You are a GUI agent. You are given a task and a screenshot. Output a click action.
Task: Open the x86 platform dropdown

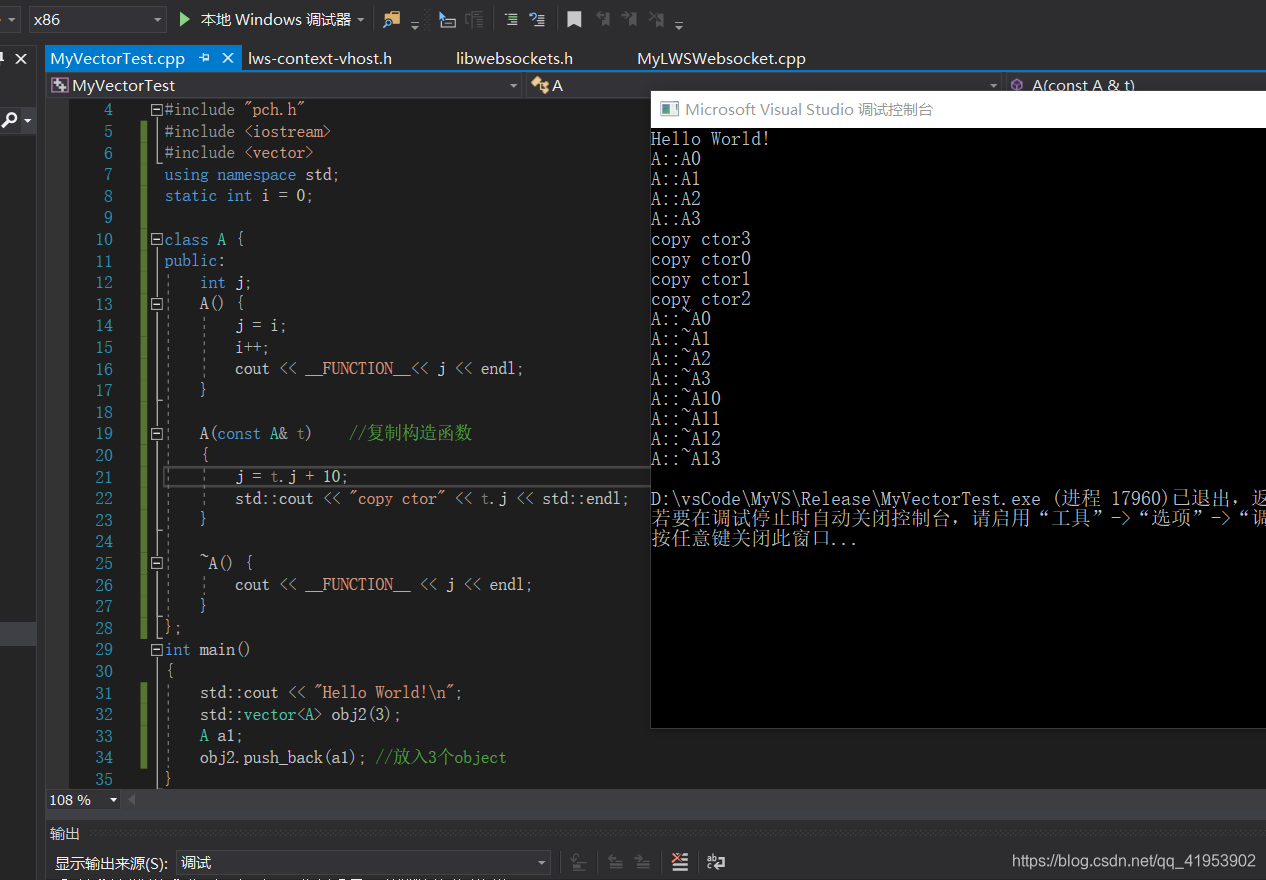[98, 19]
